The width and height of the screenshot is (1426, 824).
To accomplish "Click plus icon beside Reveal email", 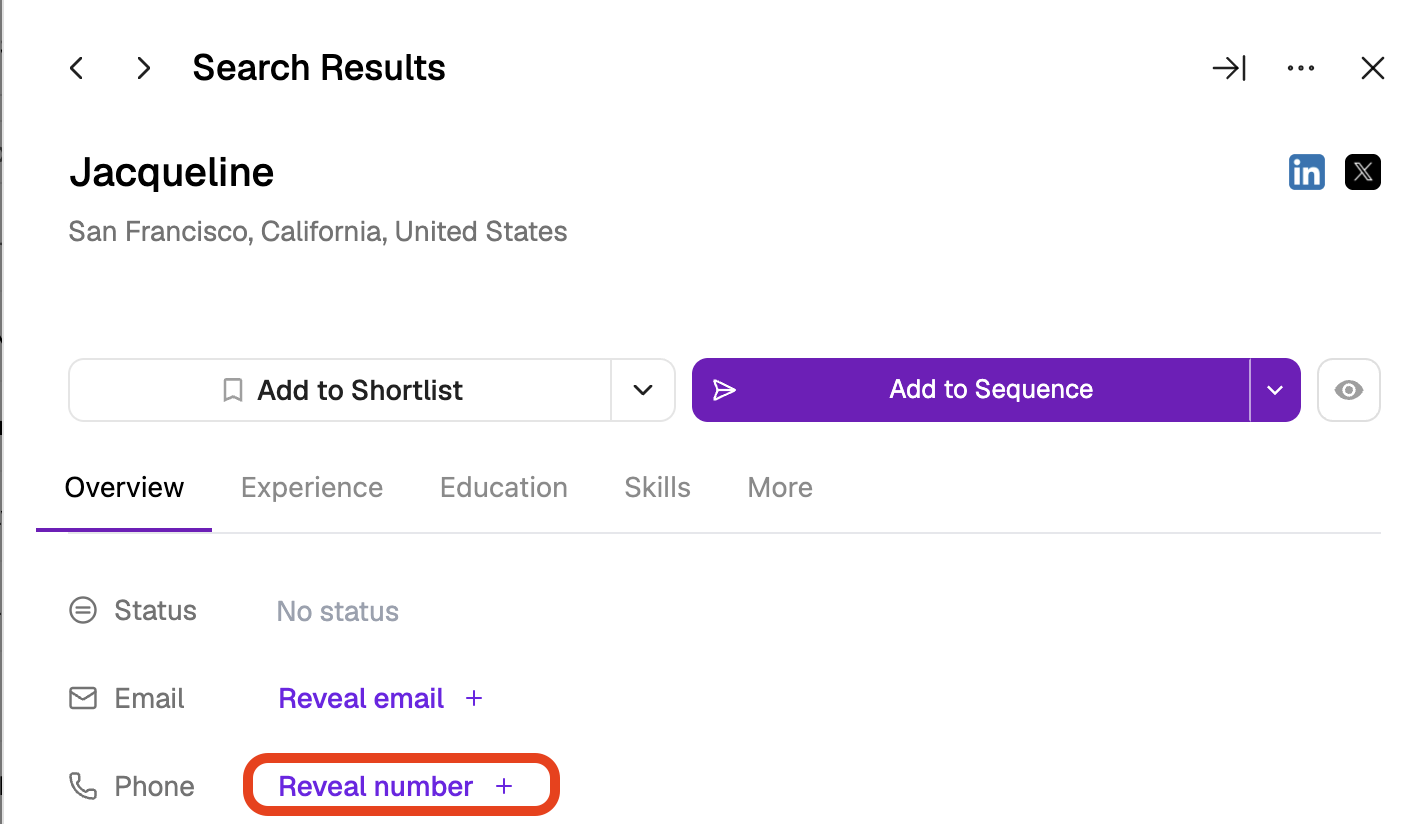I will [474, 698].
